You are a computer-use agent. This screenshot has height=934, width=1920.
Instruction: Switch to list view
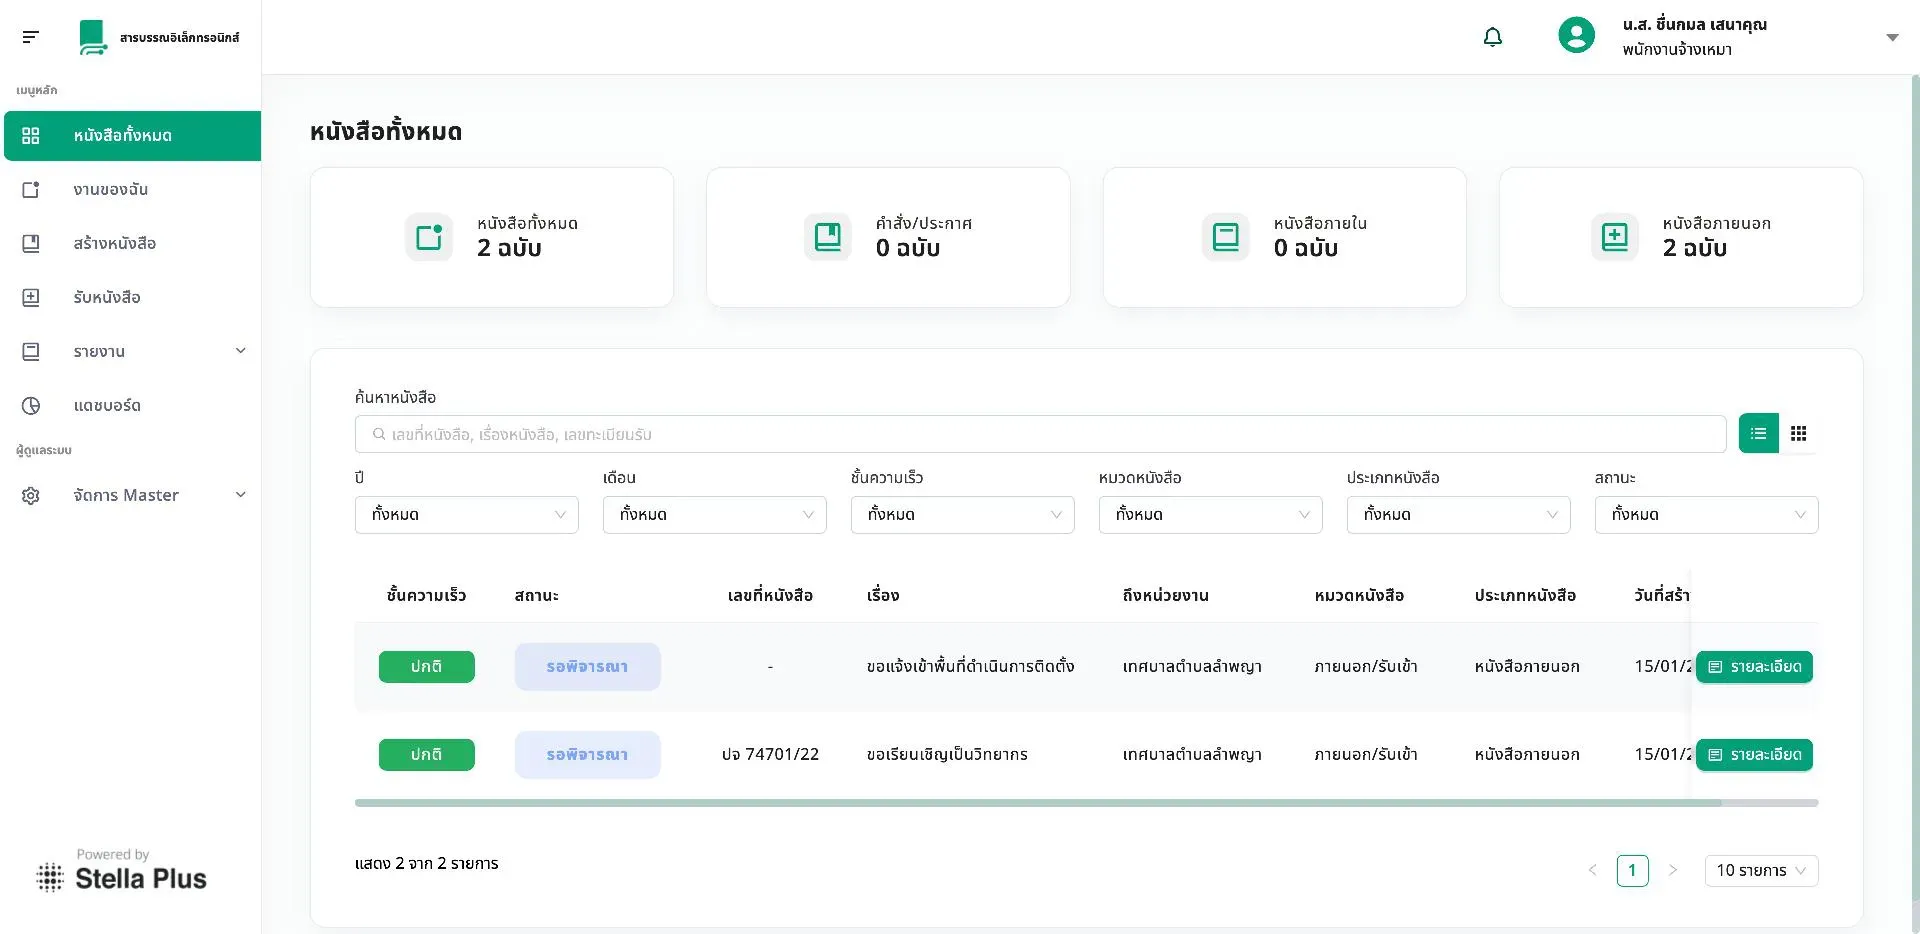(x=1758, y=433)
